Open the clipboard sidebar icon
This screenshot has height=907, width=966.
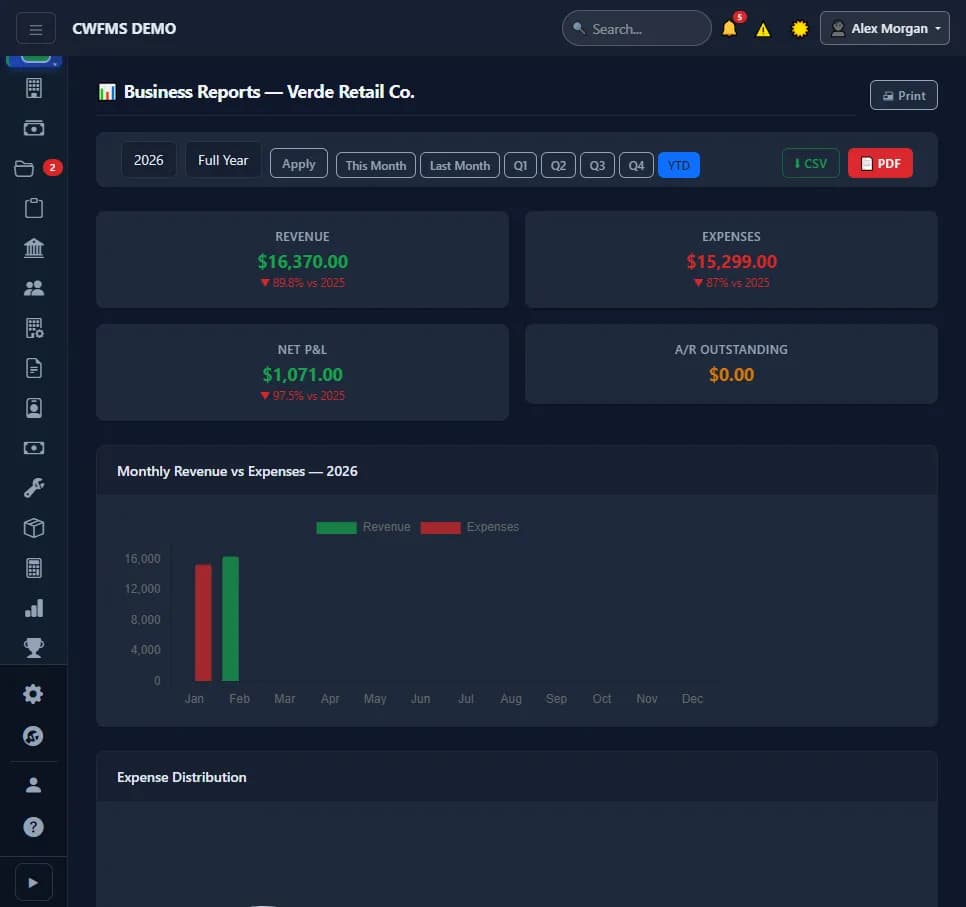point(34,208)
